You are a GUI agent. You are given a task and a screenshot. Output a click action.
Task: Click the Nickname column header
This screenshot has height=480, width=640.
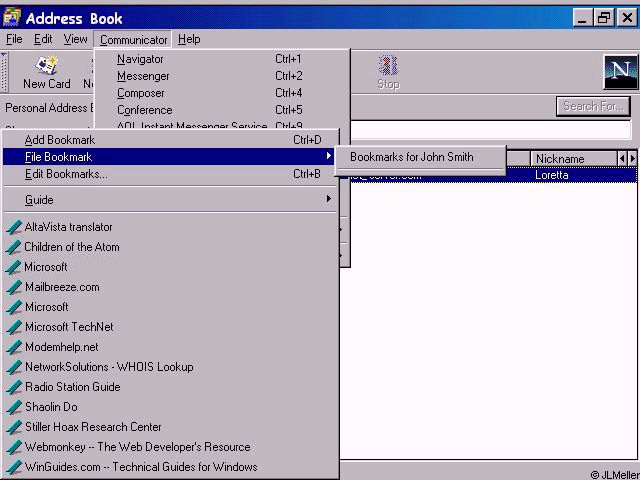point(574,159)
